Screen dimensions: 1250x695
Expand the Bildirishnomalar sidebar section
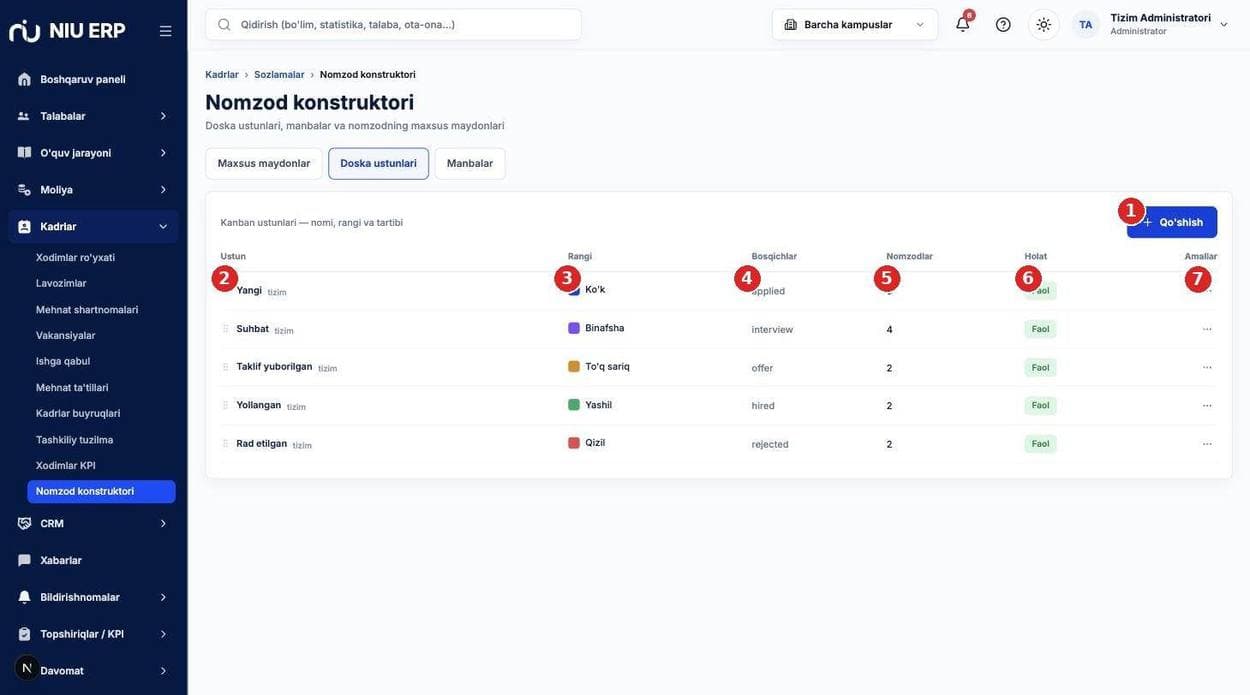(x=93, y=597)
